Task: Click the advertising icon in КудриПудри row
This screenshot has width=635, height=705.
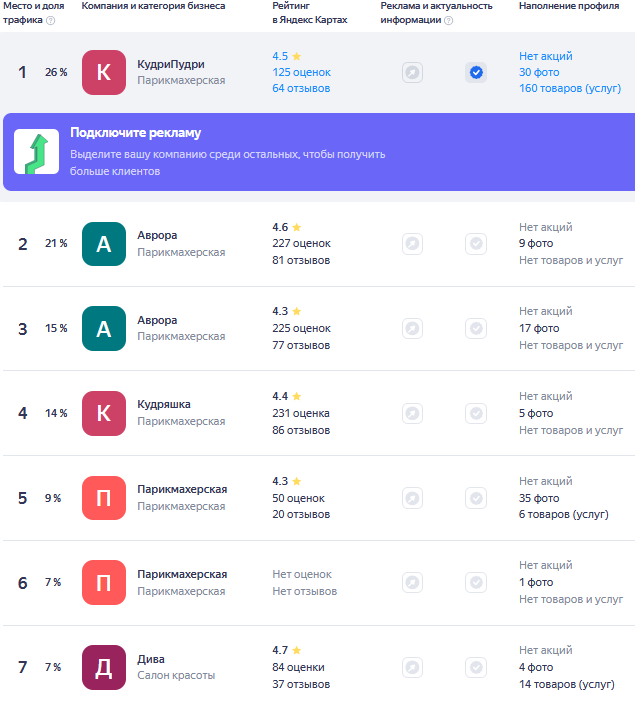Action: coord(412,72)
